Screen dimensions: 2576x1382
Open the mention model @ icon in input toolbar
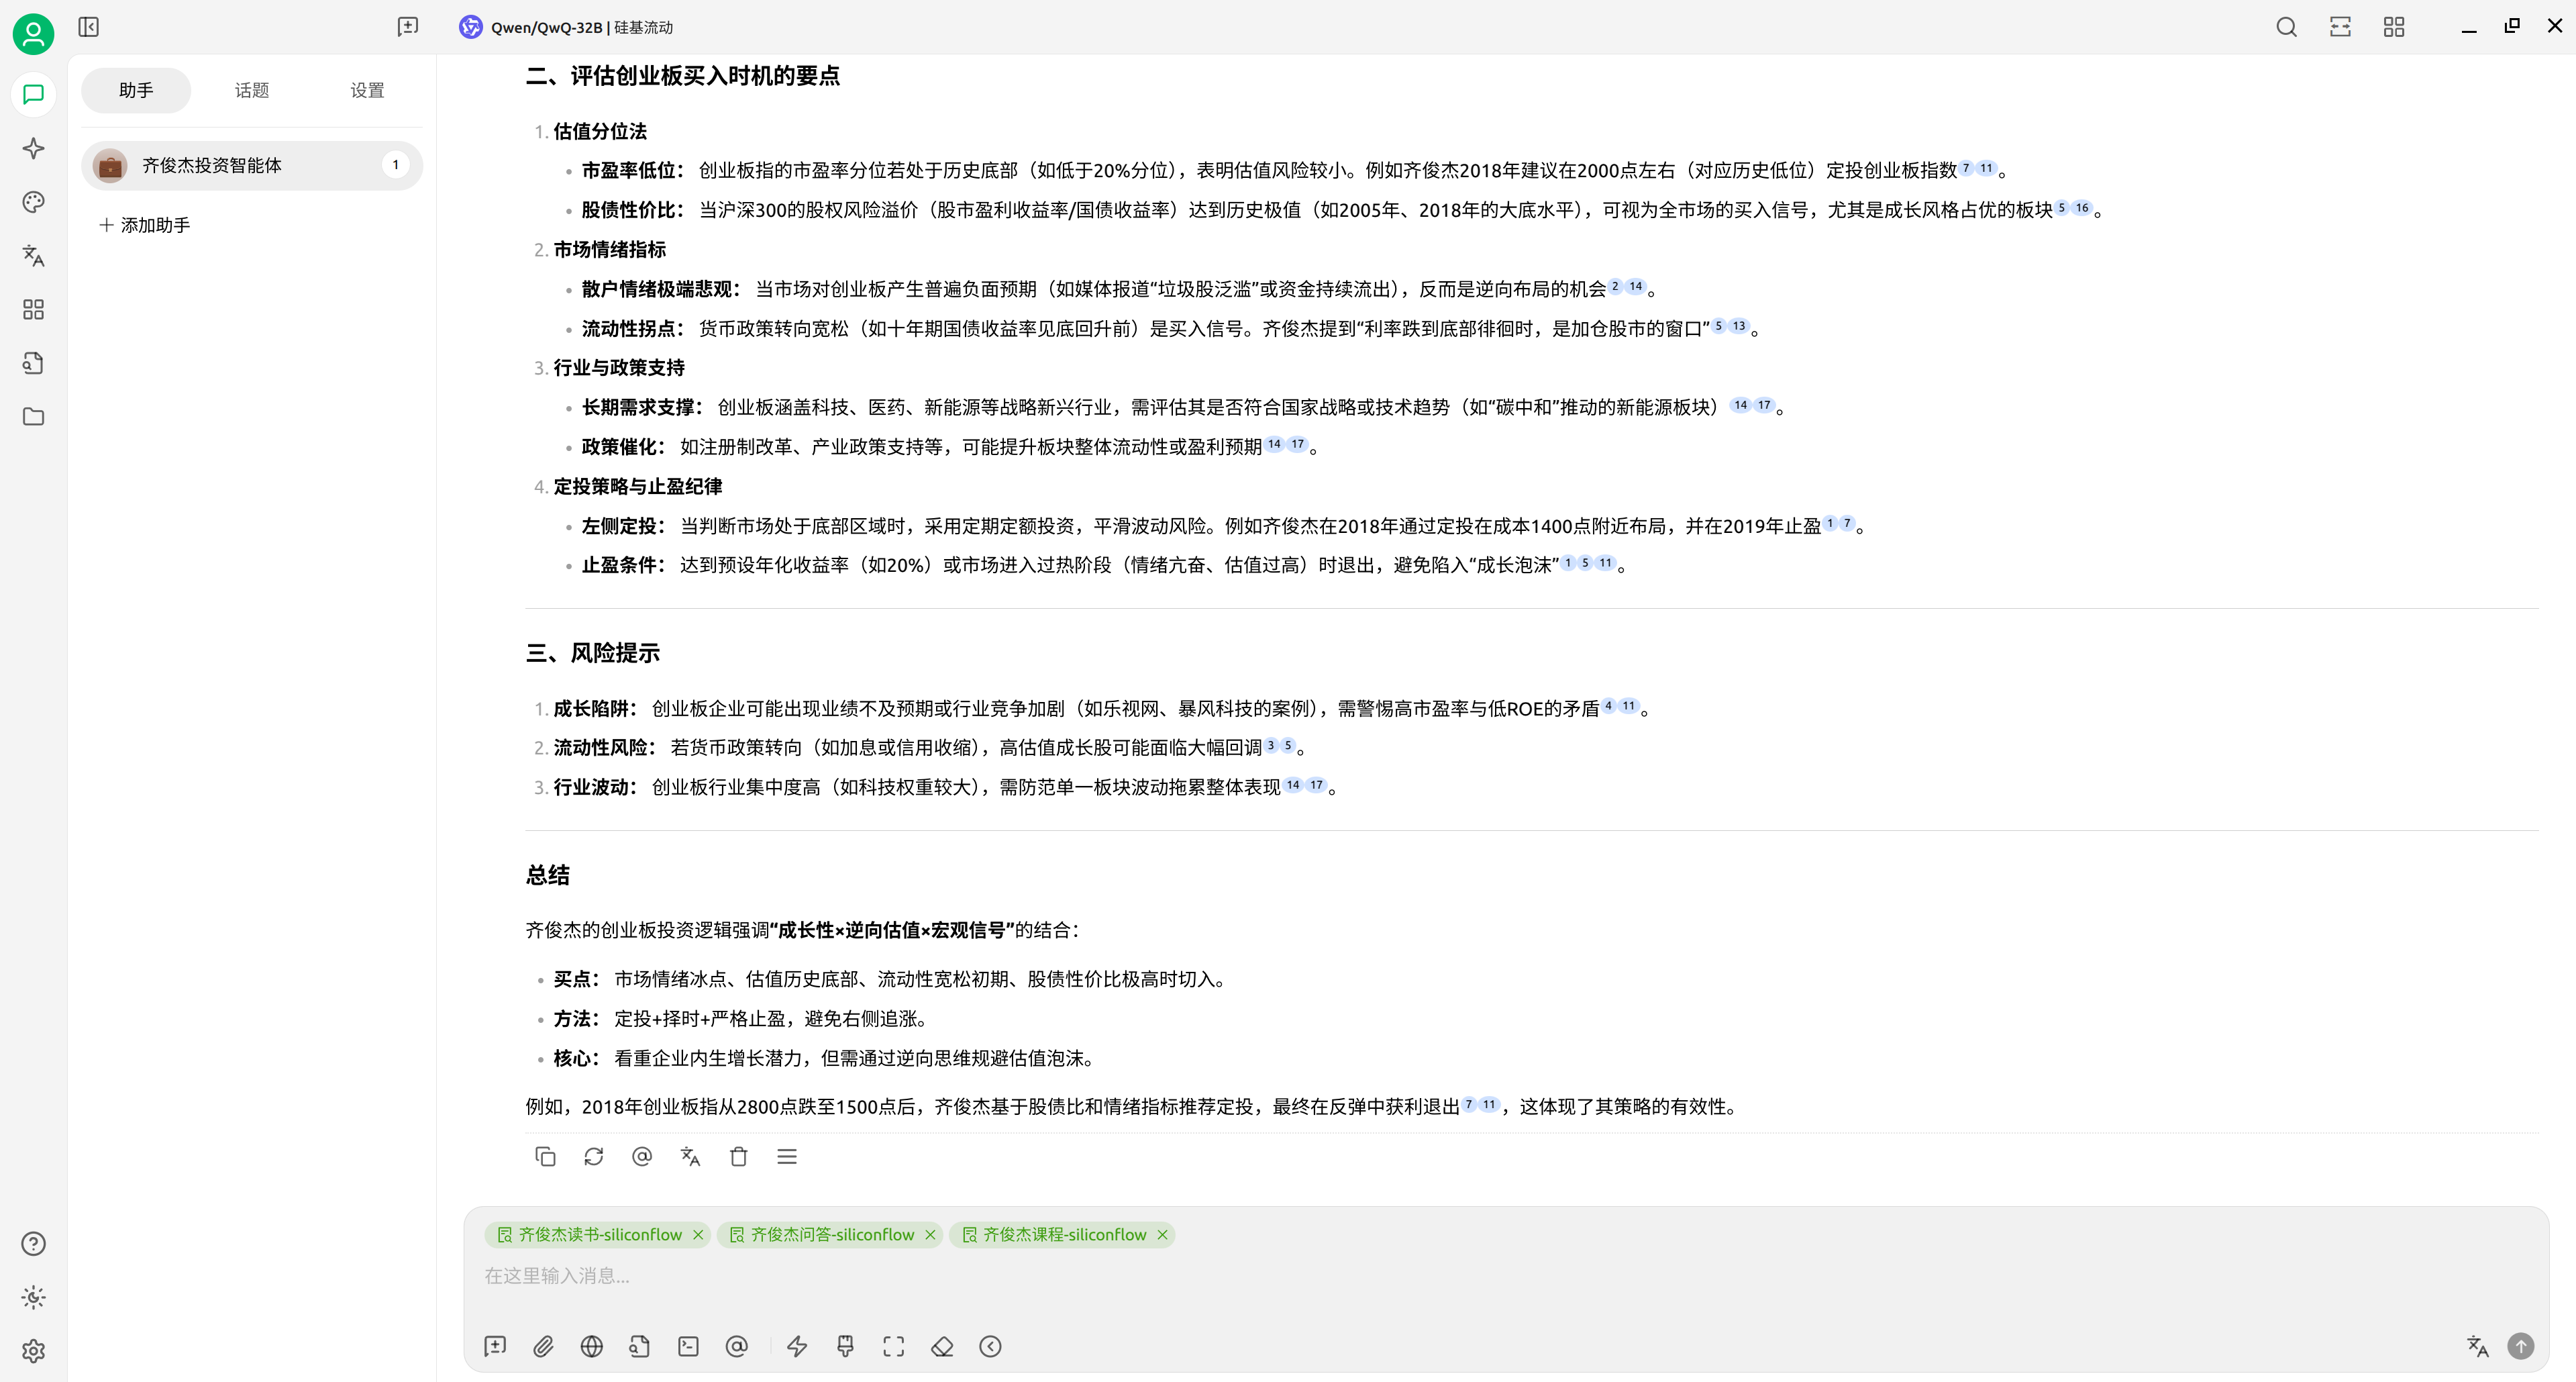click(736, 1346)
